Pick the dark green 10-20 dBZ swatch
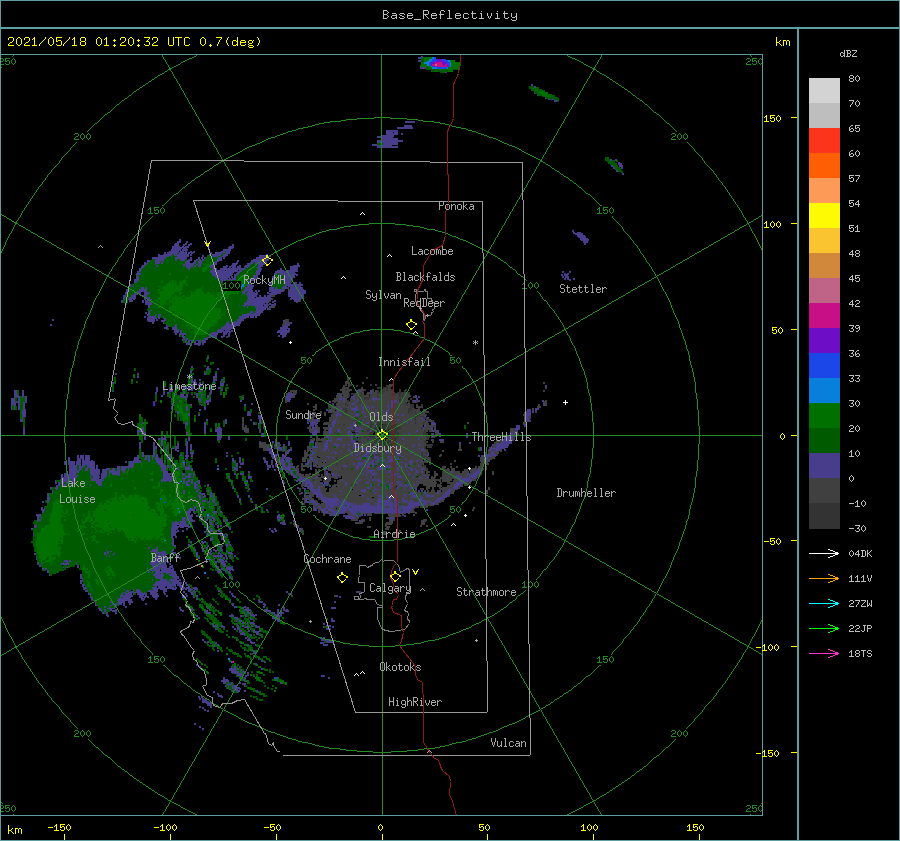The width and height of the screenshot is (900, 841). (824, 441)
